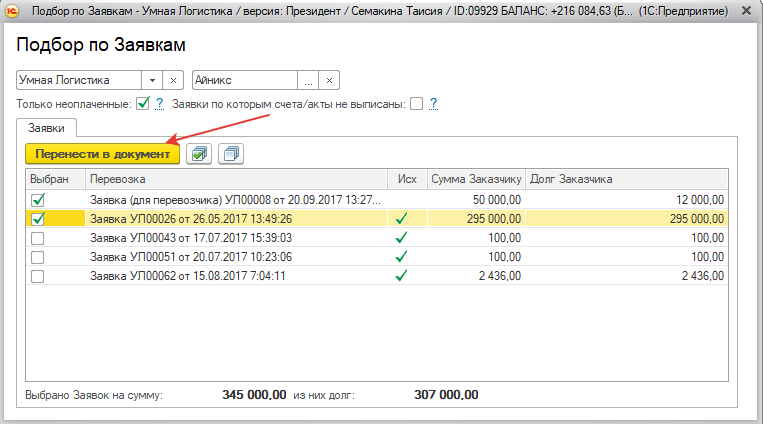
Task: Click the 345 000,00 selected total value
Action: [254, 395]
